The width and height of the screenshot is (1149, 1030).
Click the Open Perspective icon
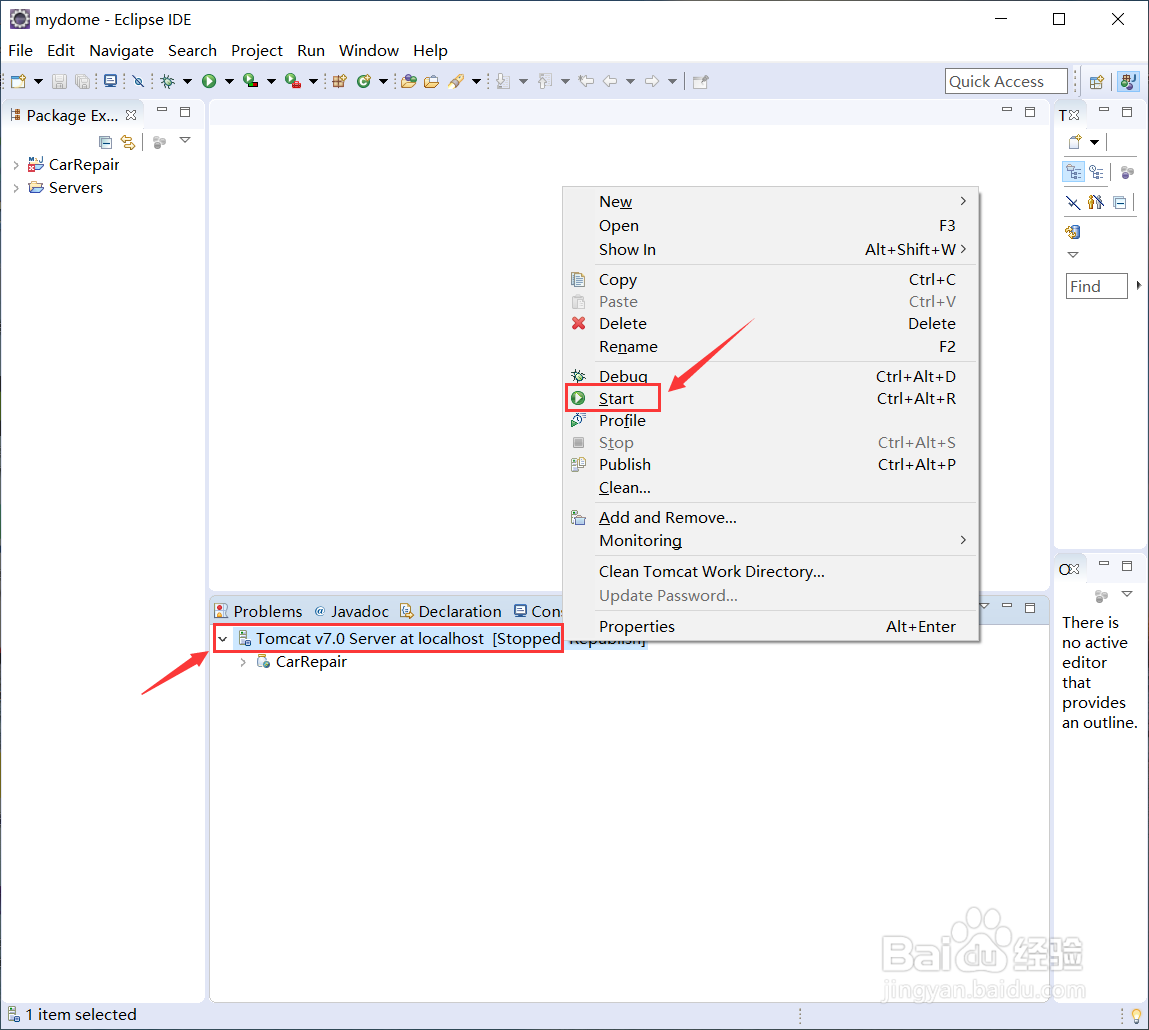(x=1096, y=82)
